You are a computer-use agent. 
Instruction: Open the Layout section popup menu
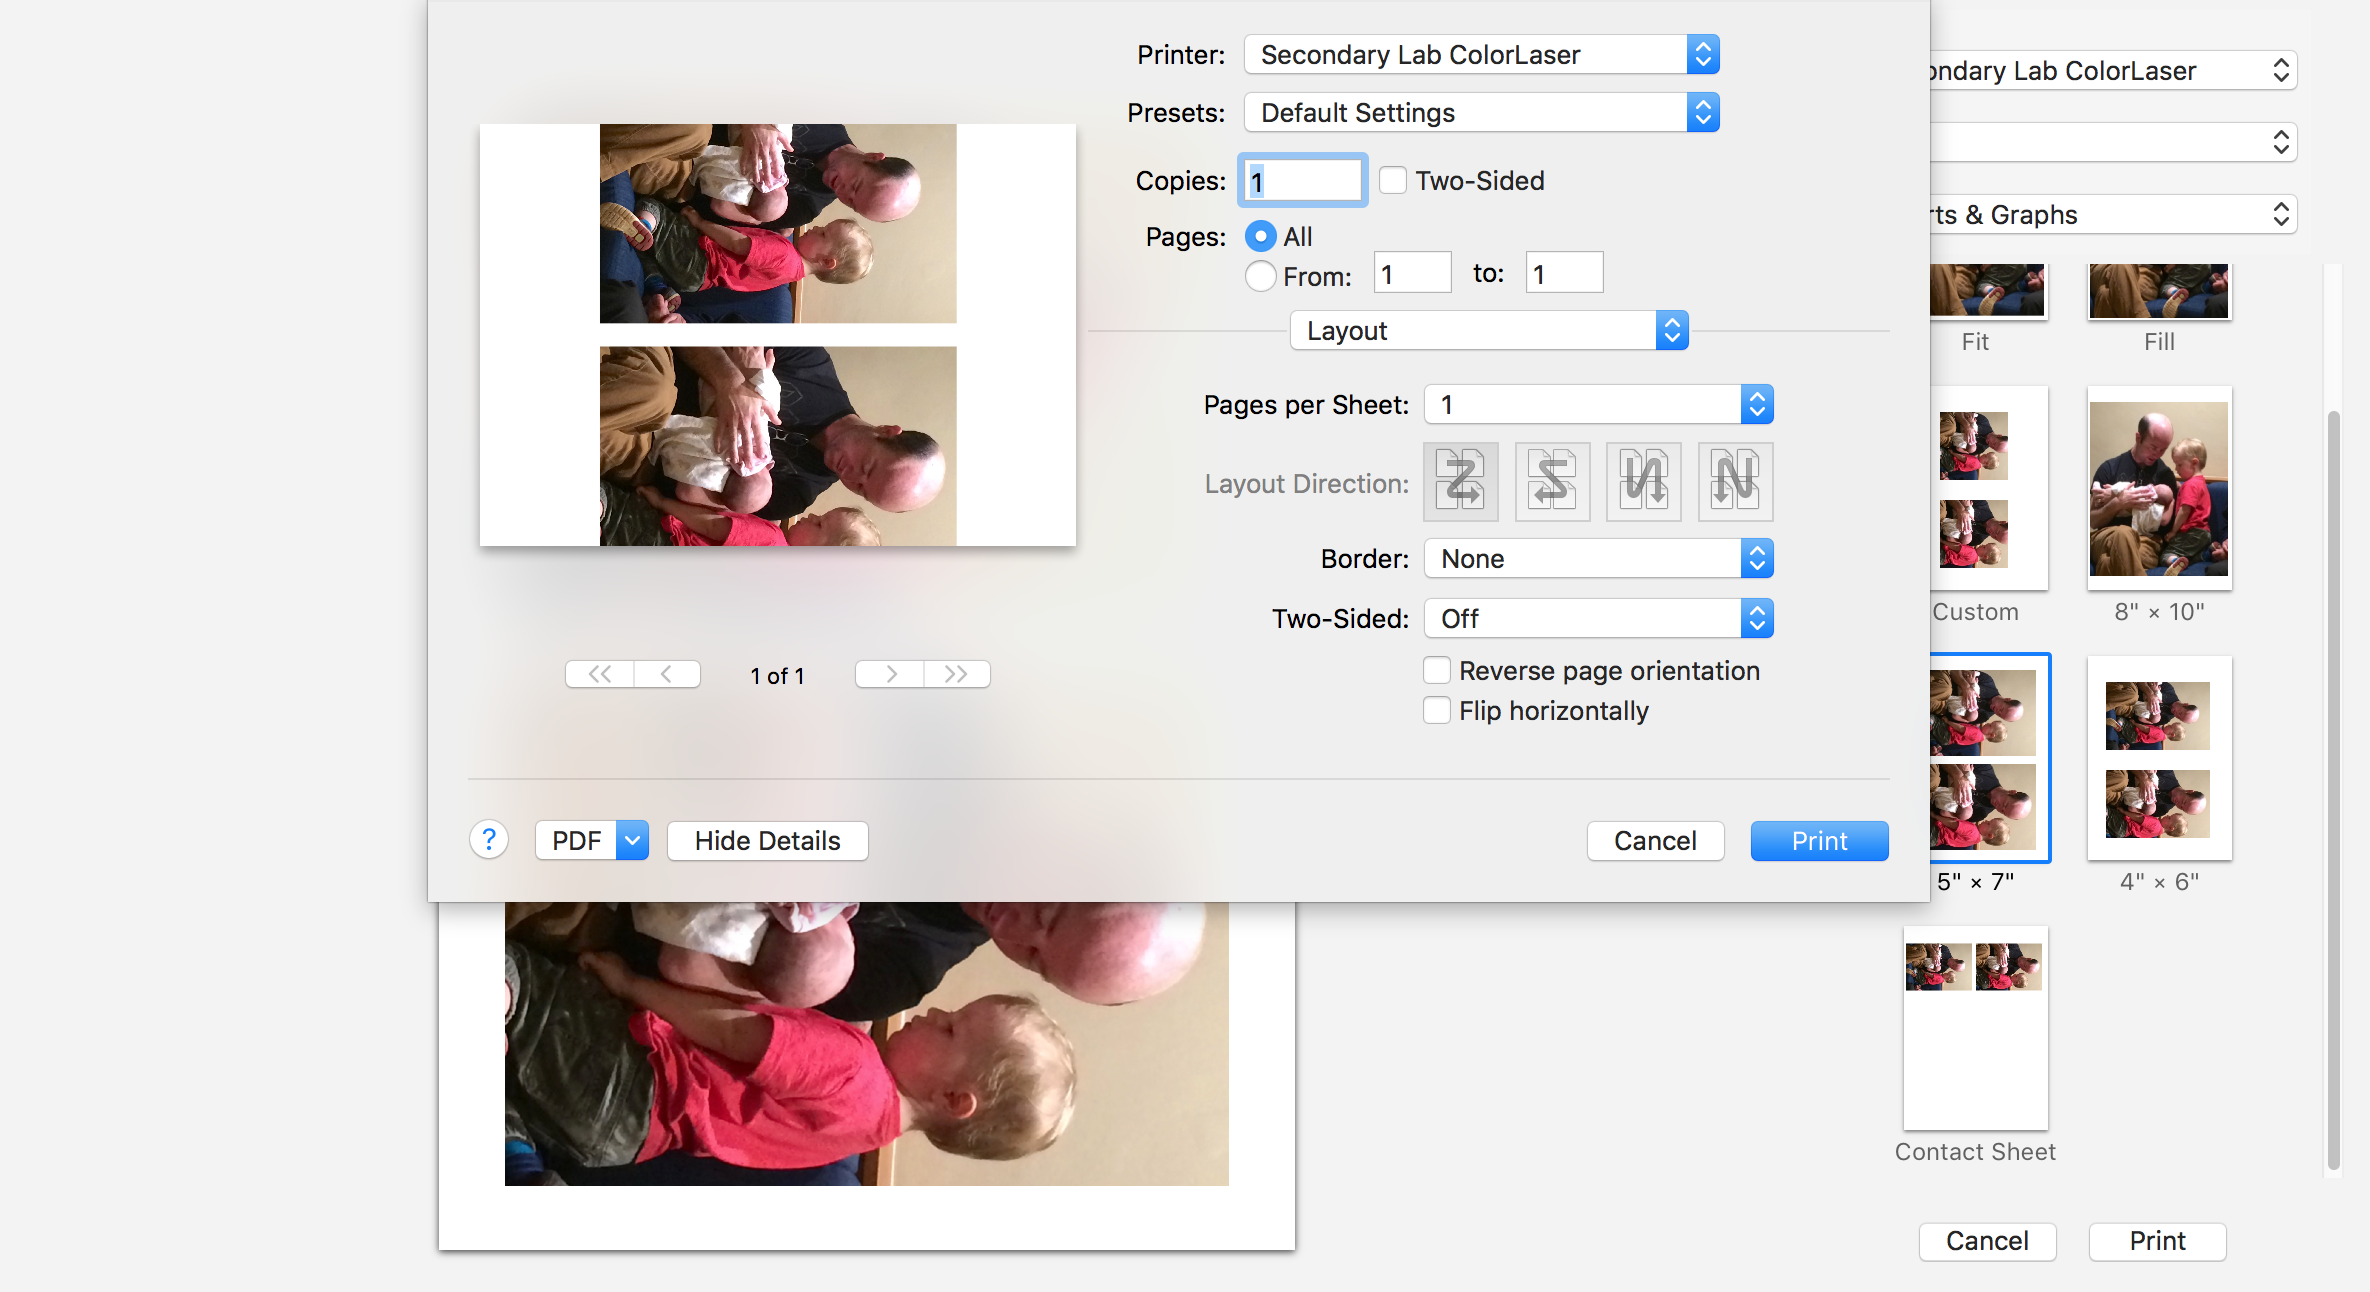tap(1488, 330)
